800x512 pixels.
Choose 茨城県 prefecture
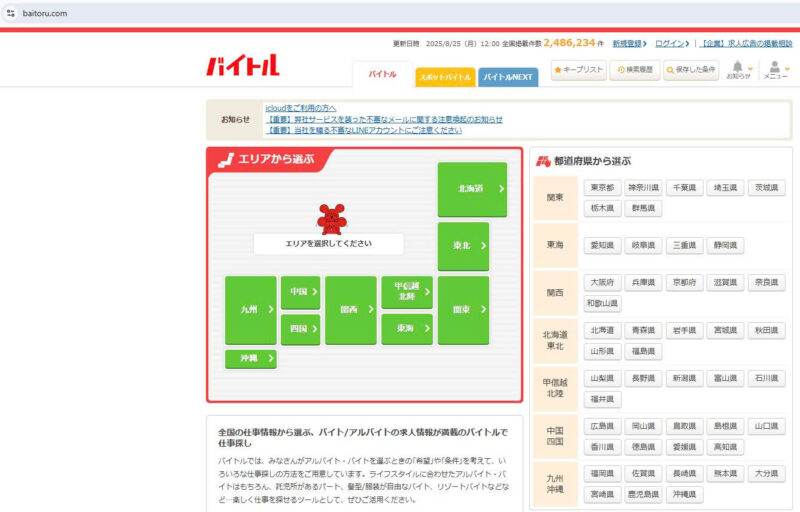[x=767, y=188]
